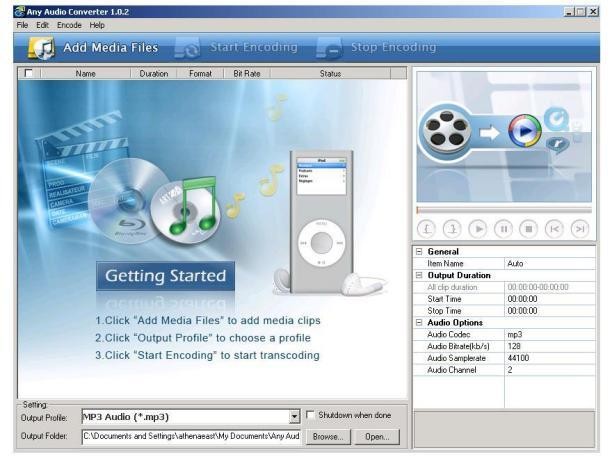This screenshot has height=459, width=612.
Task: Click the All clip duration value
Action: [550, 287]
